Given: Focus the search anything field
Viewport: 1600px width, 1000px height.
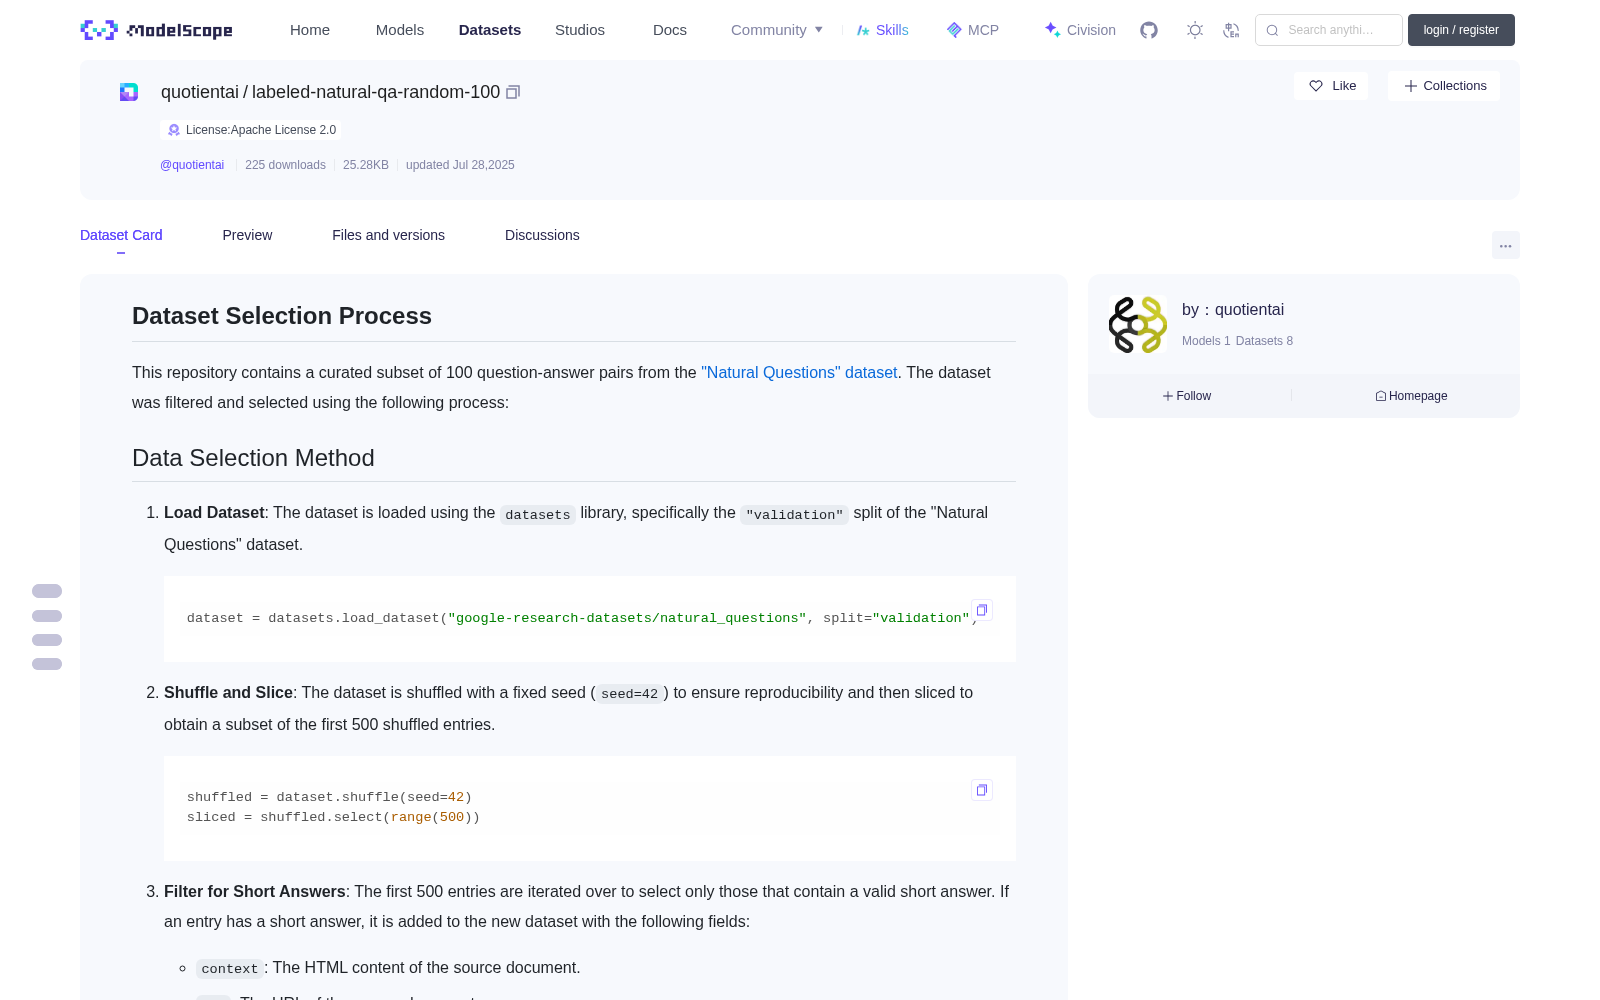Looking at the screenshot, I should 1329,30.
